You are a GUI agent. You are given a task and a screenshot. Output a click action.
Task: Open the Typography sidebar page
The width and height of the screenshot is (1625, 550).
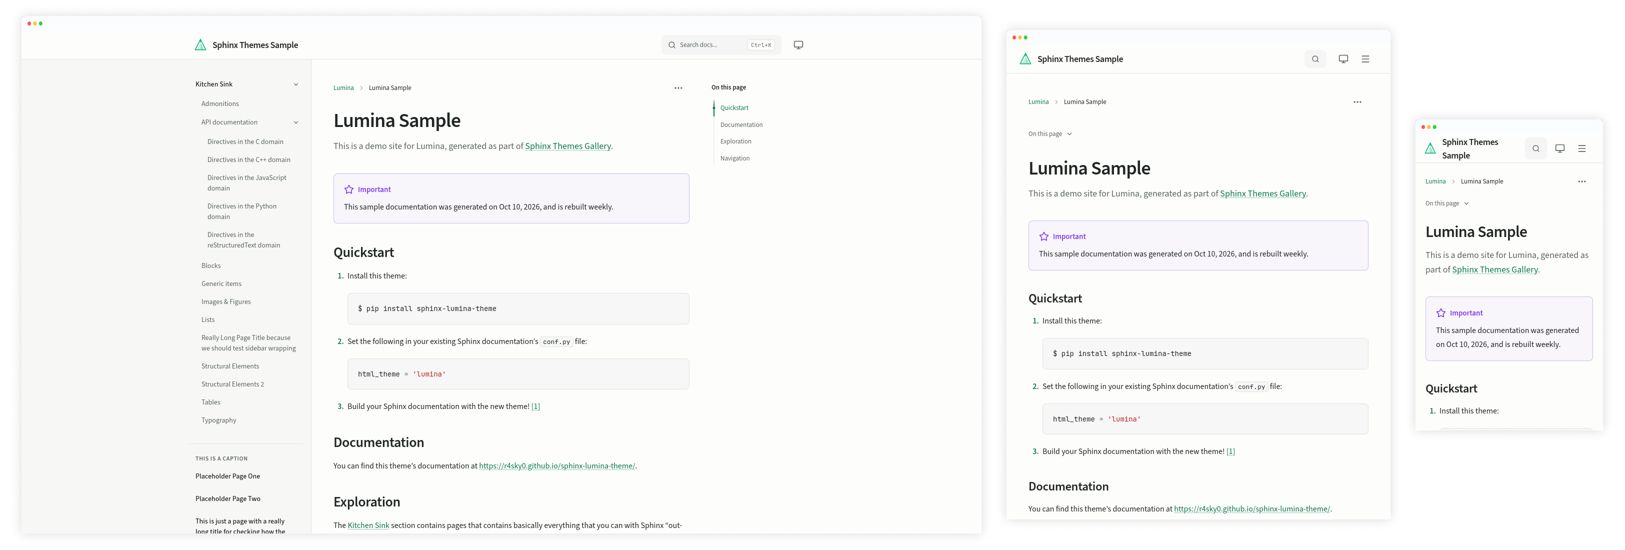pyautogui.click(x=219, y=420)
